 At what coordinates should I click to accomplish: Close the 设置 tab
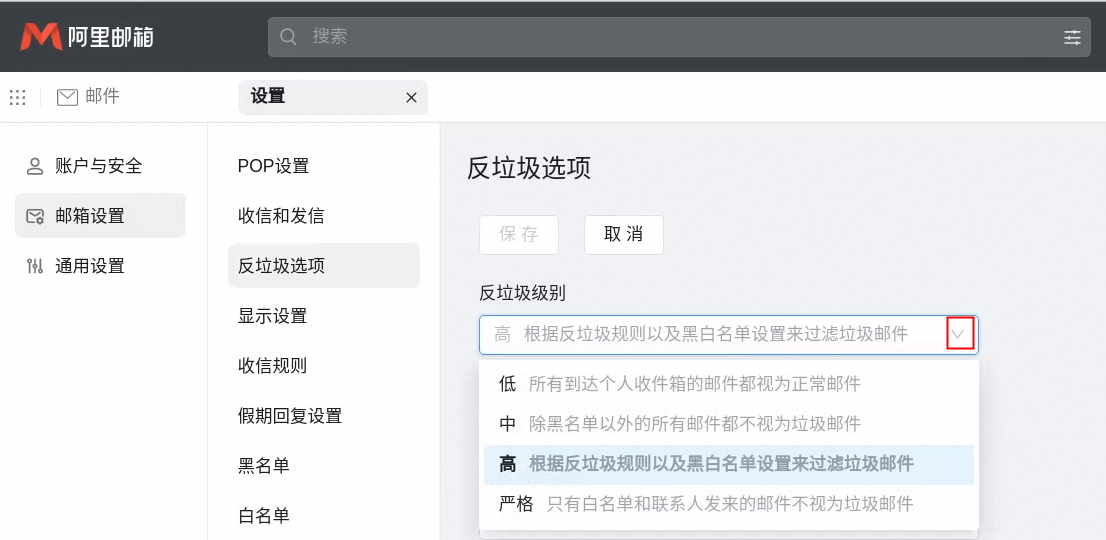[411, 97]
